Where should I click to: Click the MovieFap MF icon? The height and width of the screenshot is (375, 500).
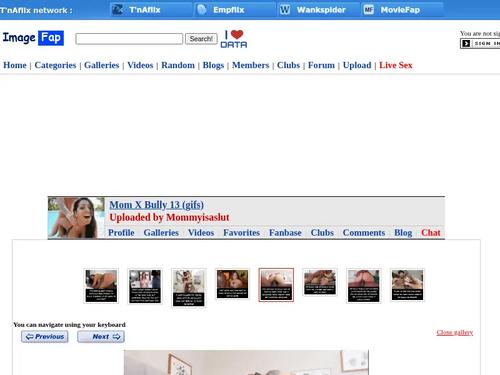click(x=369, y=10)
